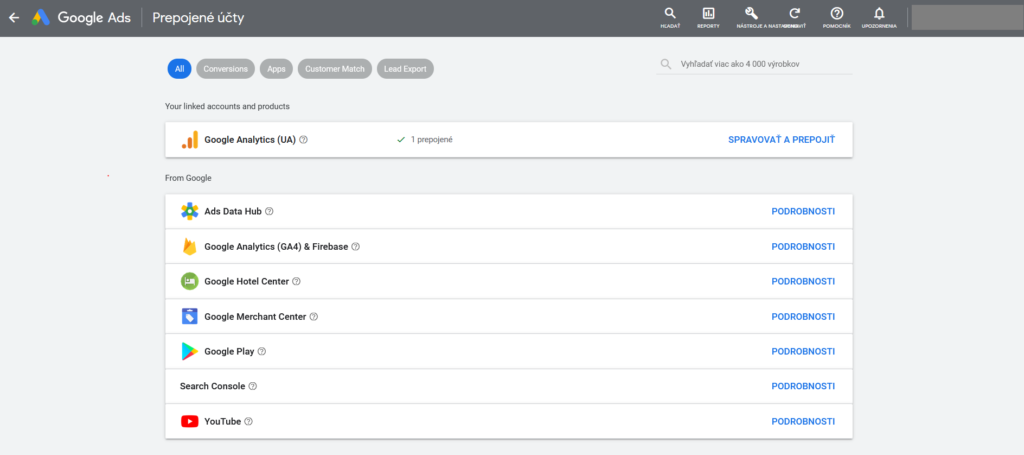Open Podrobnosti for Google Play

803,351
